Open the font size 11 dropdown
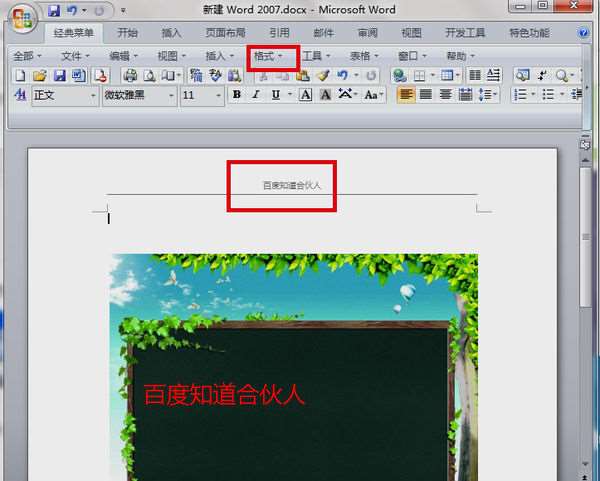The width and height of the screenshot is (600, 481). 218,95
